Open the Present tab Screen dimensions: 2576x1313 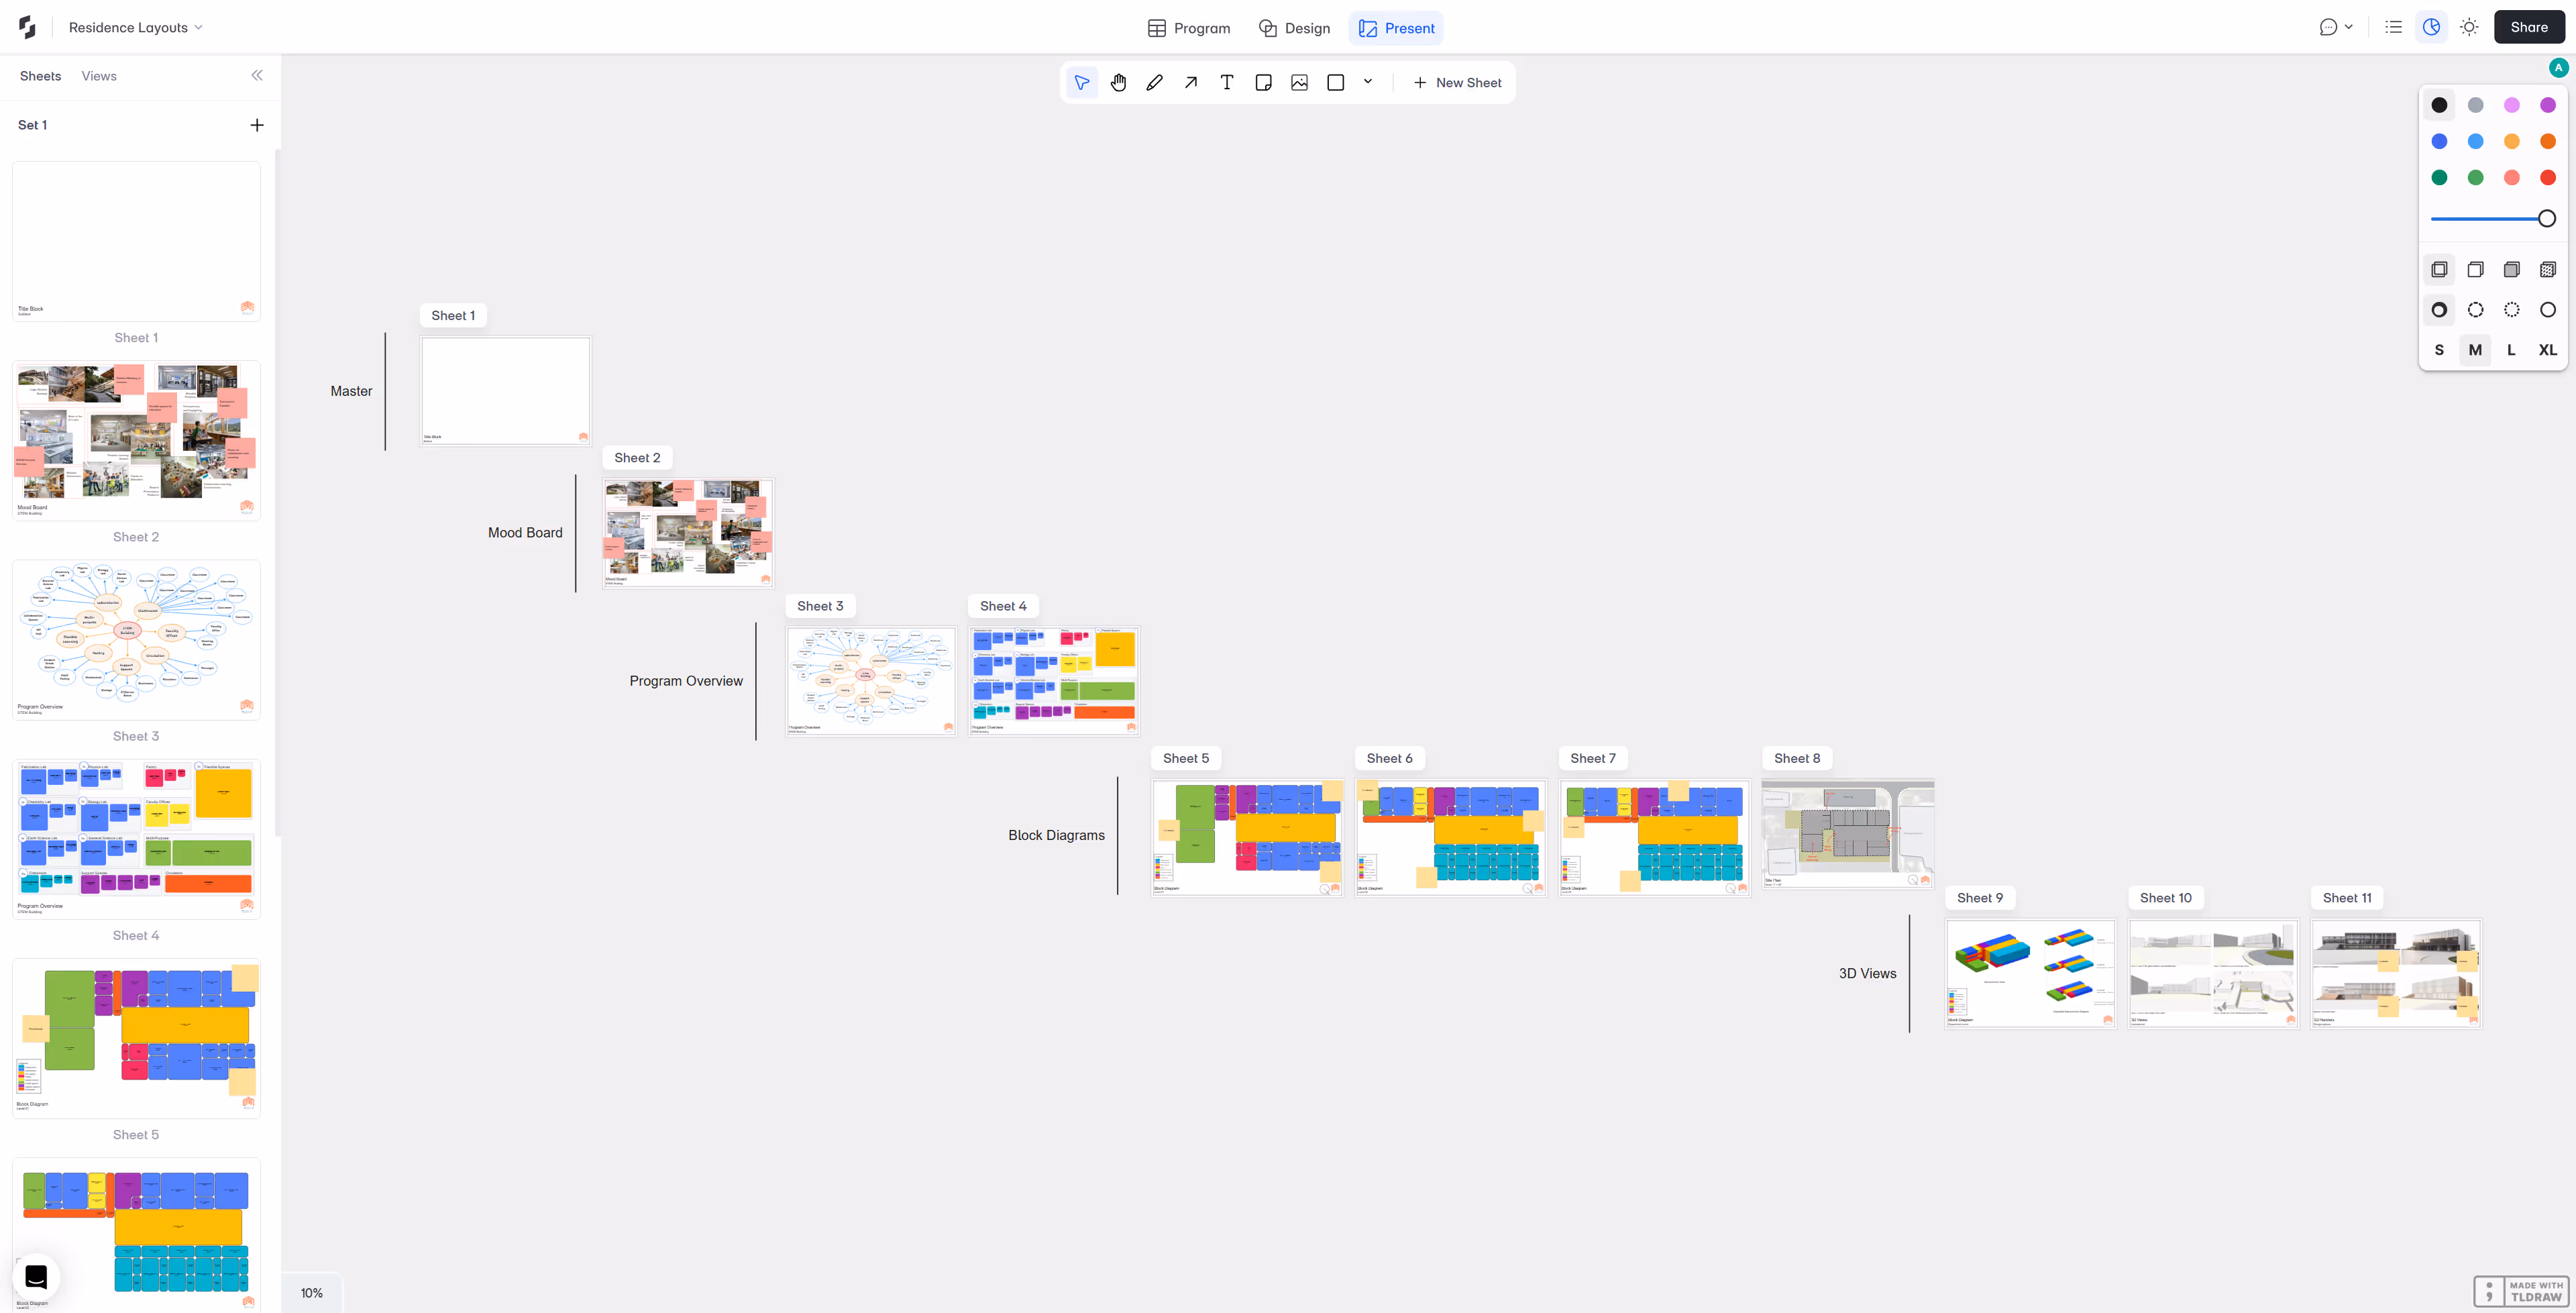[1396, 28]
